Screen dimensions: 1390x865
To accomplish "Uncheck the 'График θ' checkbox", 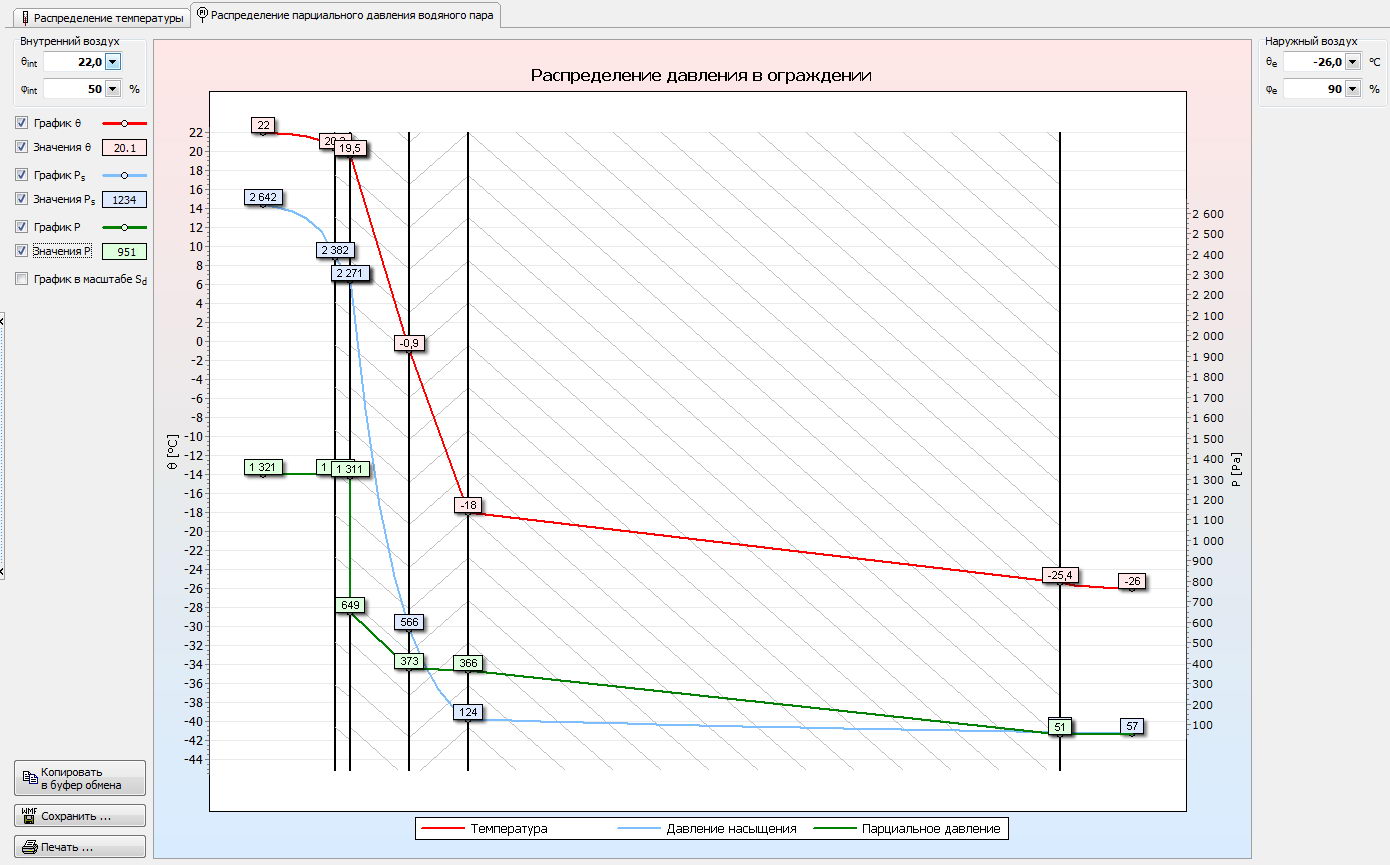I will click(22, 123).
